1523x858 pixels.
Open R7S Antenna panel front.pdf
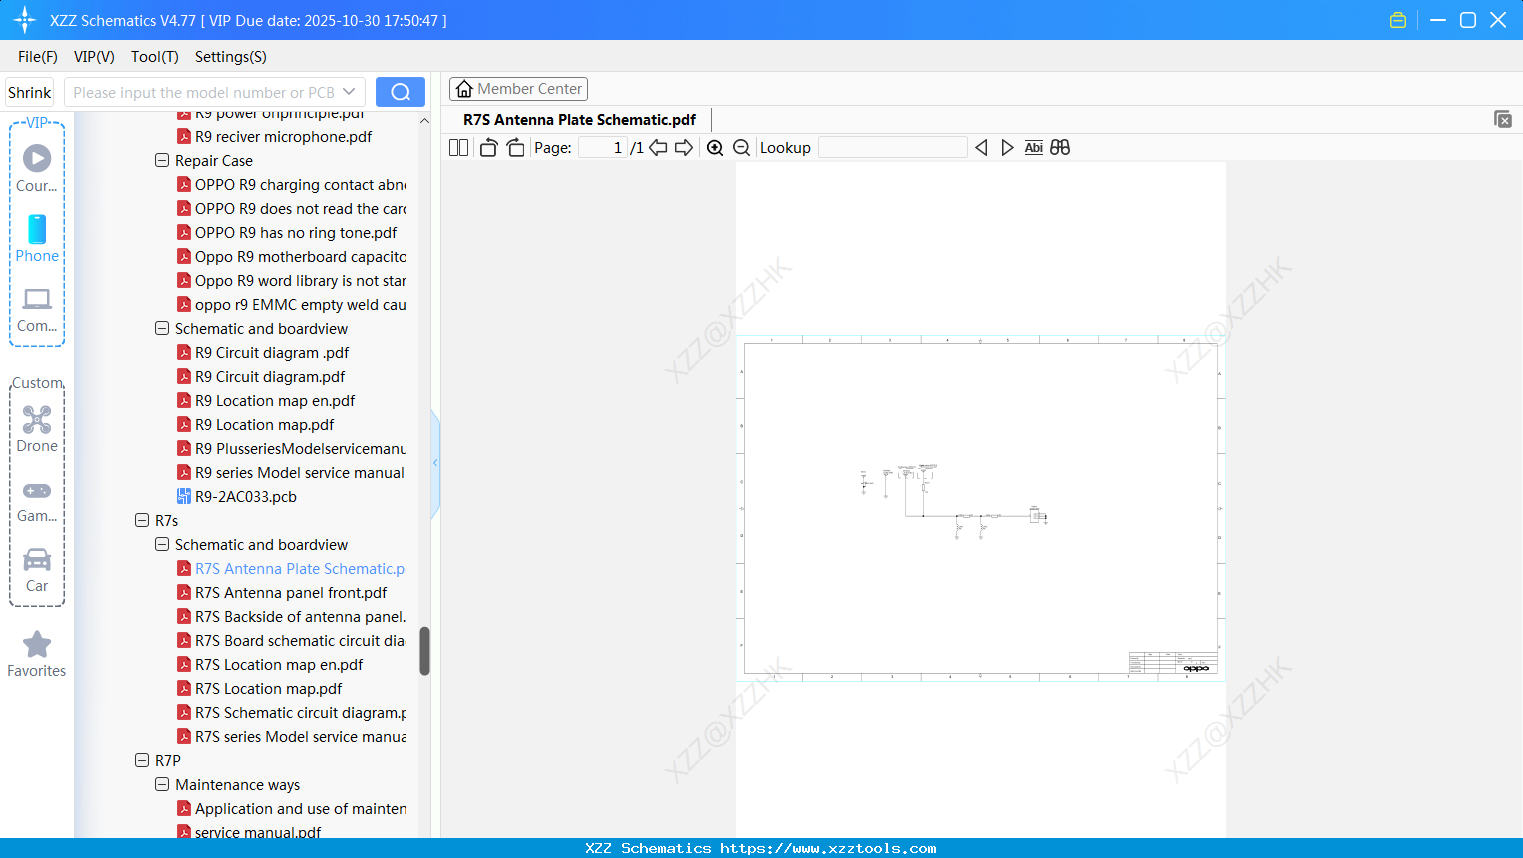[291, 593]
